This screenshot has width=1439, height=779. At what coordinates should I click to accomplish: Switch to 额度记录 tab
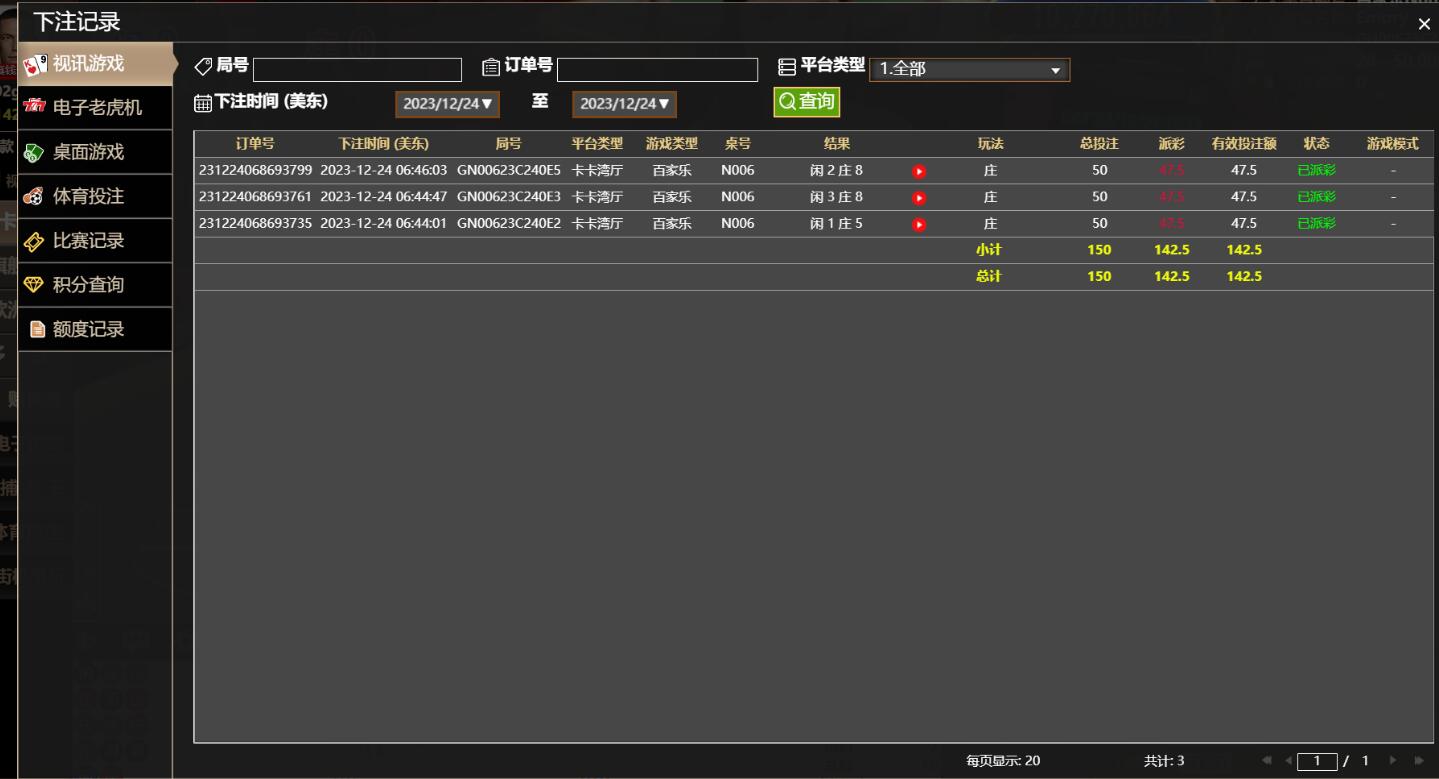(95, 329)
